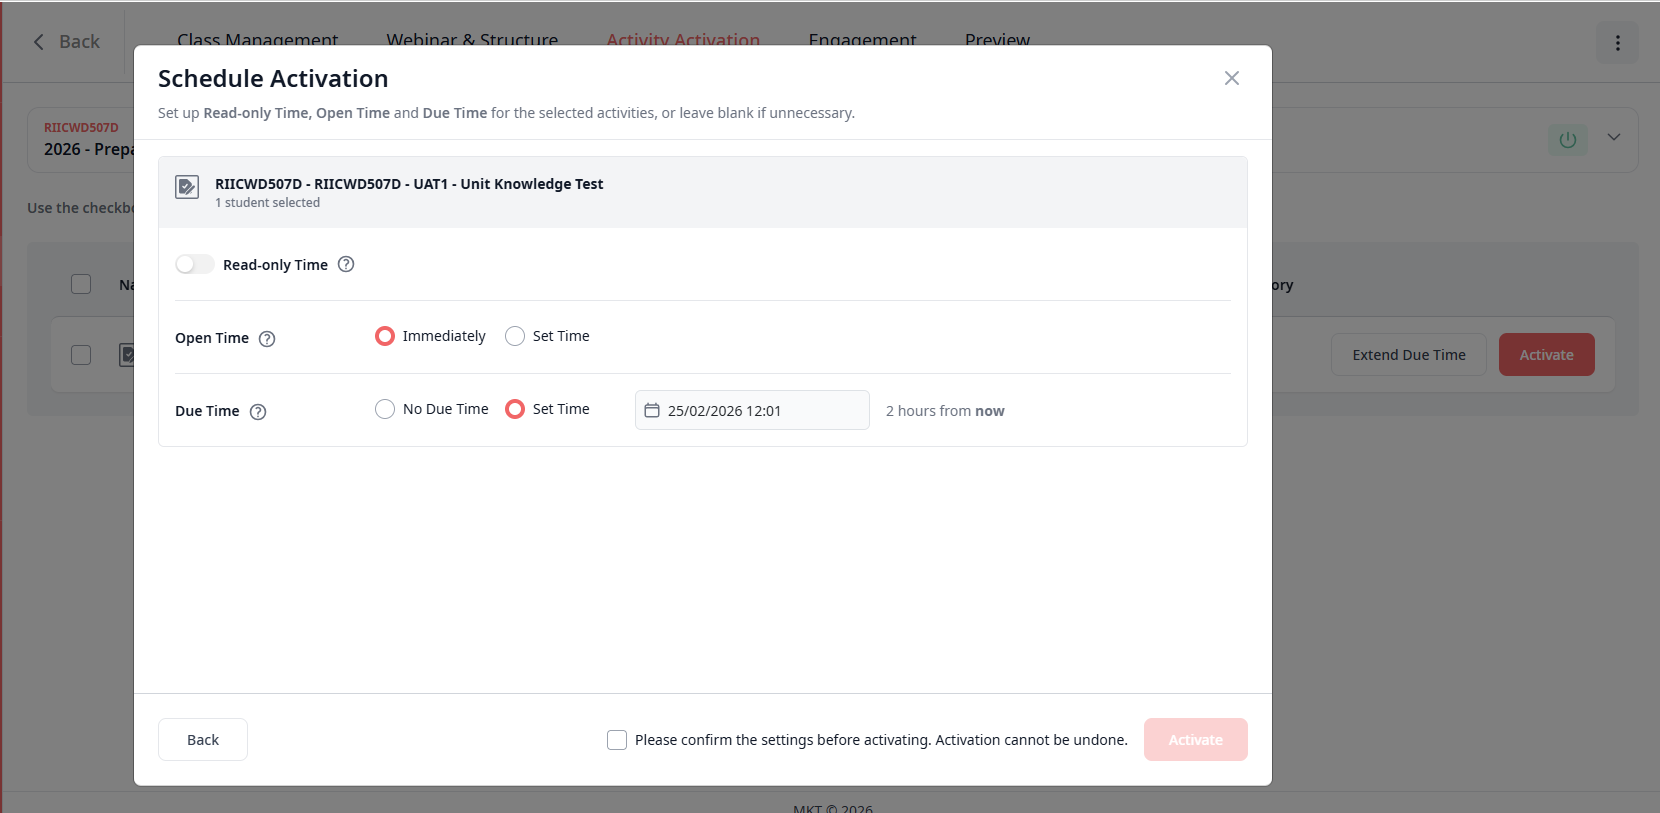Click the calendar icon in the due date field
The width and height of the screenshot is (1660, 813).
[652, 410]
